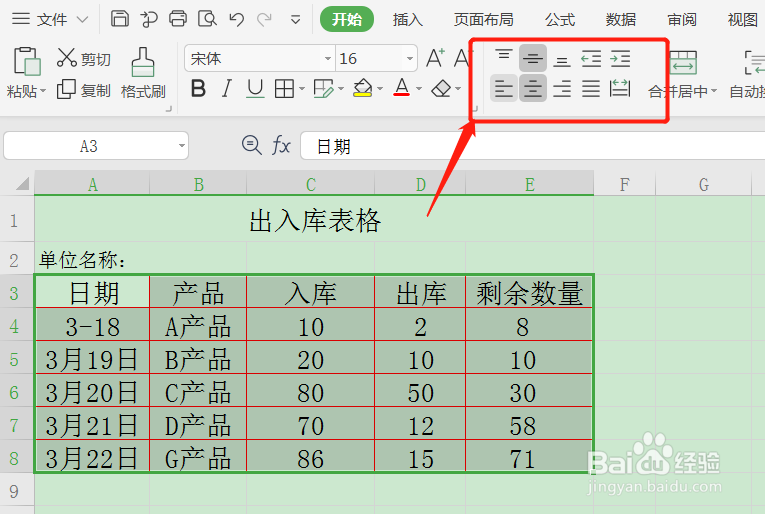Screen dimensions: 765x514
Task: Click the Print icon
Action: (x=178, y=19)
